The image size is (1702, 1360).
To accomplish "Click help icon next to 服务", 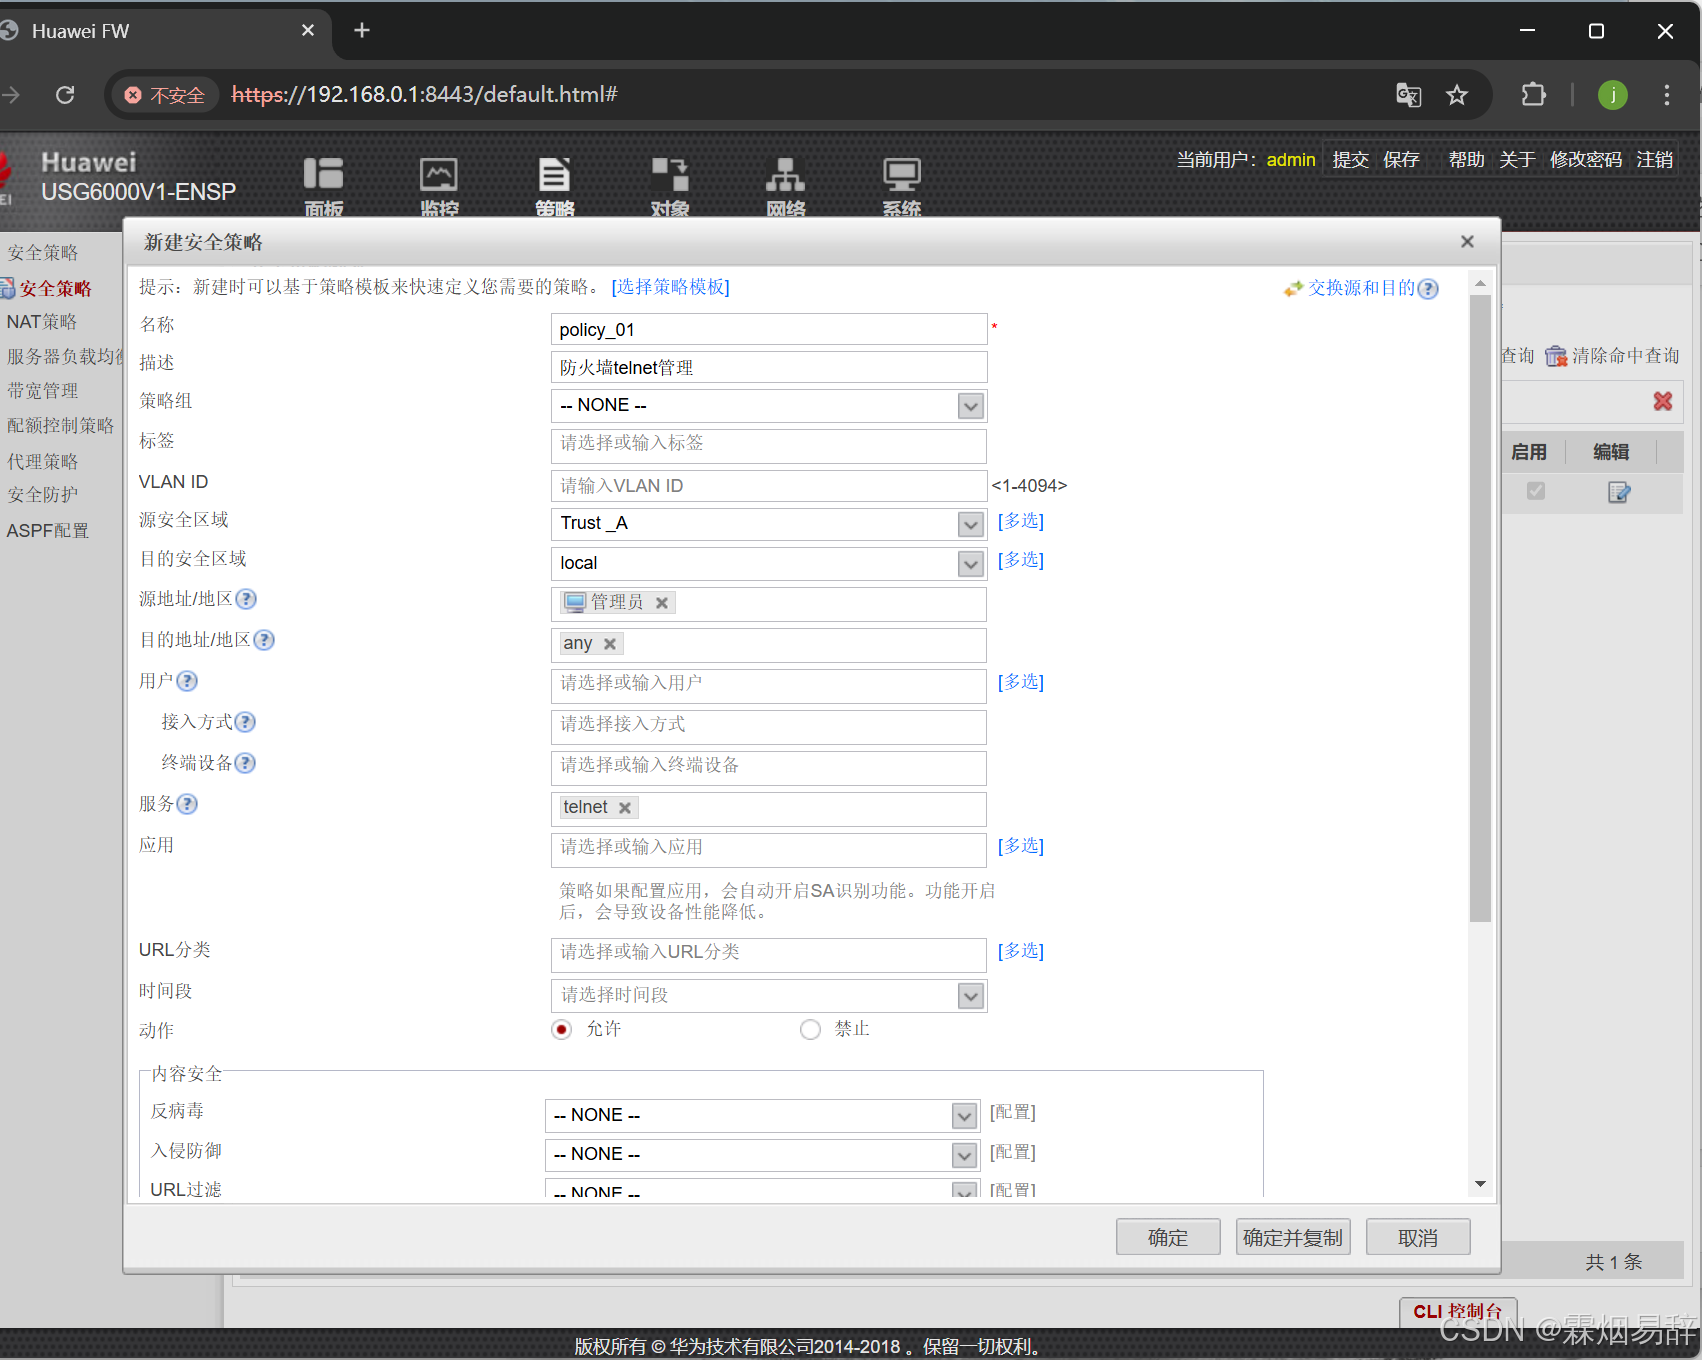I will (x=187, y=804).
